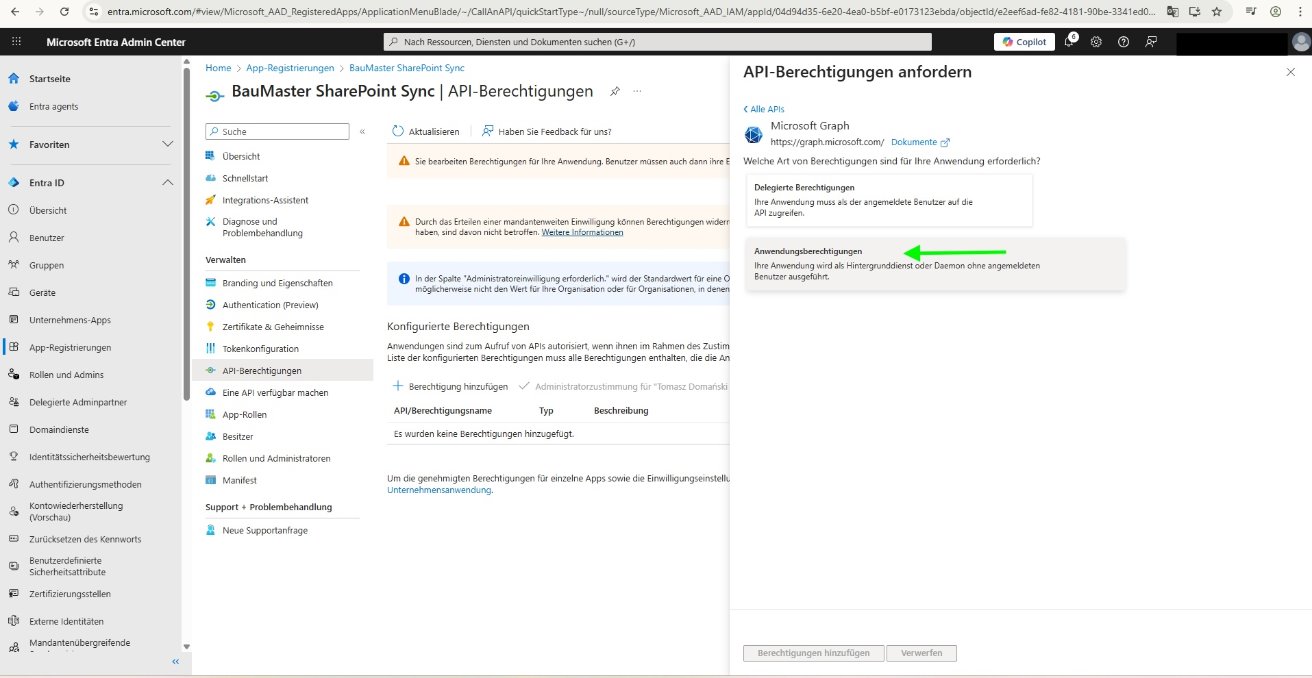
Task: Collapse the Entra ID section chevron
Action: pyautogui.click(x=168, y=182)
